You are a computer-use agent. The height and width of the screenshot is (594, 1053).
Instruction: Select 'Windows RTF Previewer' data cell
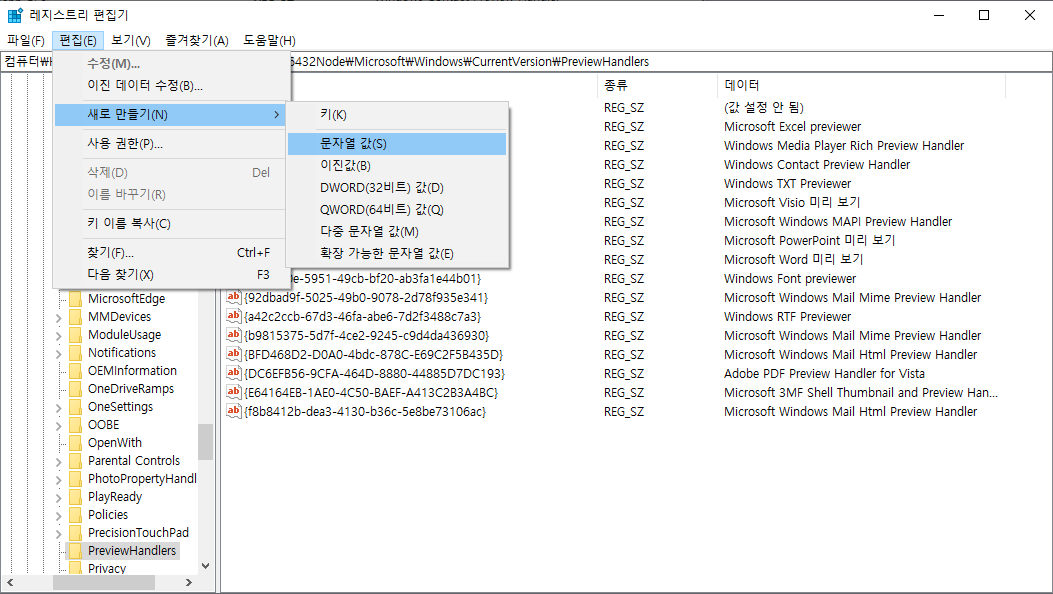click(787, 317)
